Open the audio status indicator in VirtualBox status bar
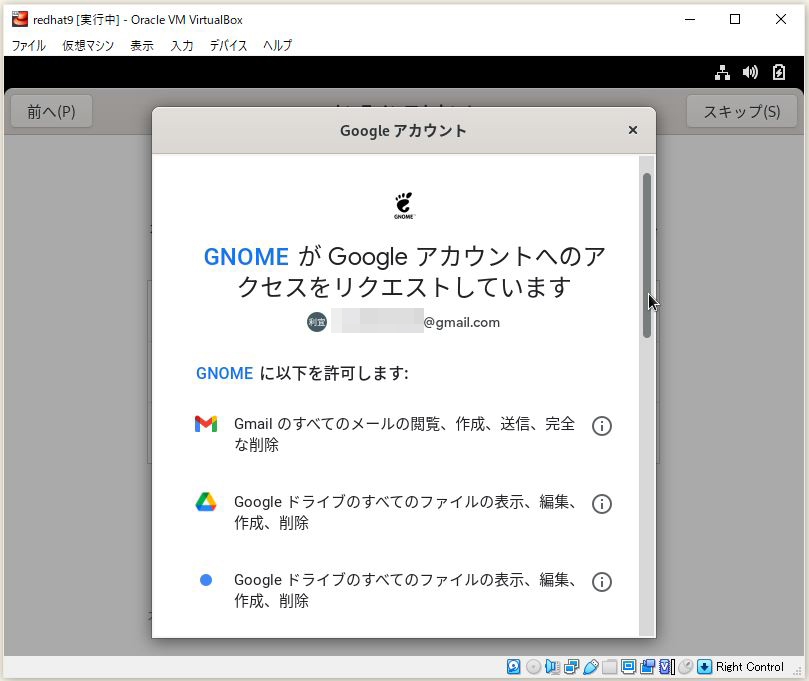The height and width of the screenshot is (681, 809). tap(552, 667)
